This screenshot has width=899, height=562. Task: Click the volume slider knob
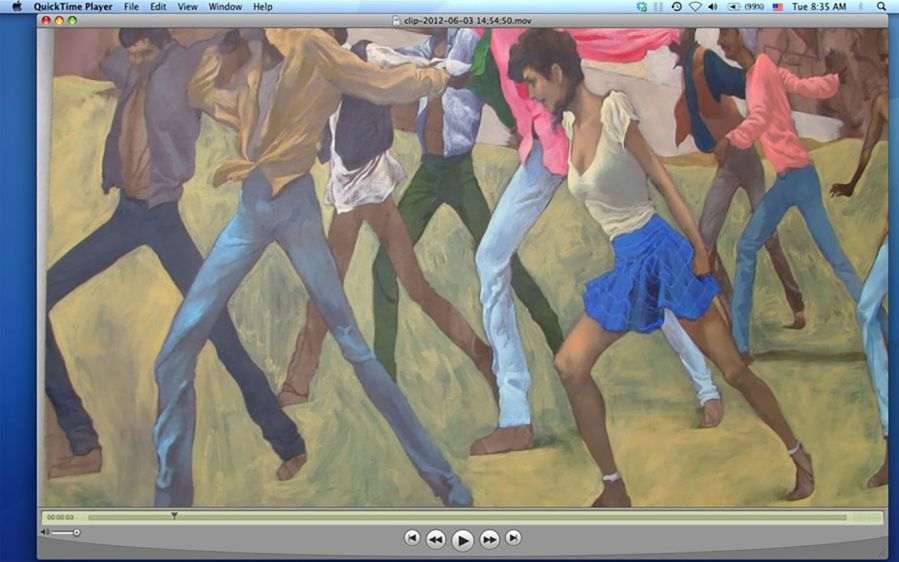coord(76,532)
